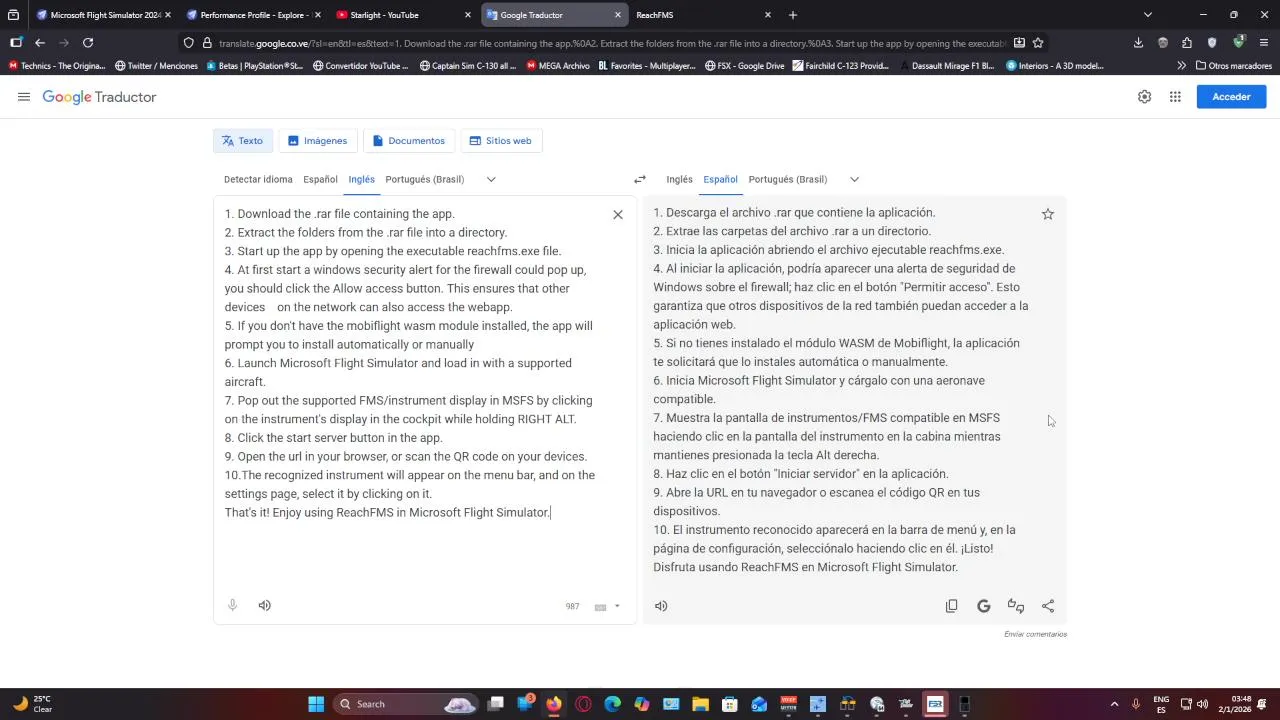Image resolution: width=1280 pixels, height=720 pixels.
Task: Save translation with the star icon
Action: tap(1048, 214)
